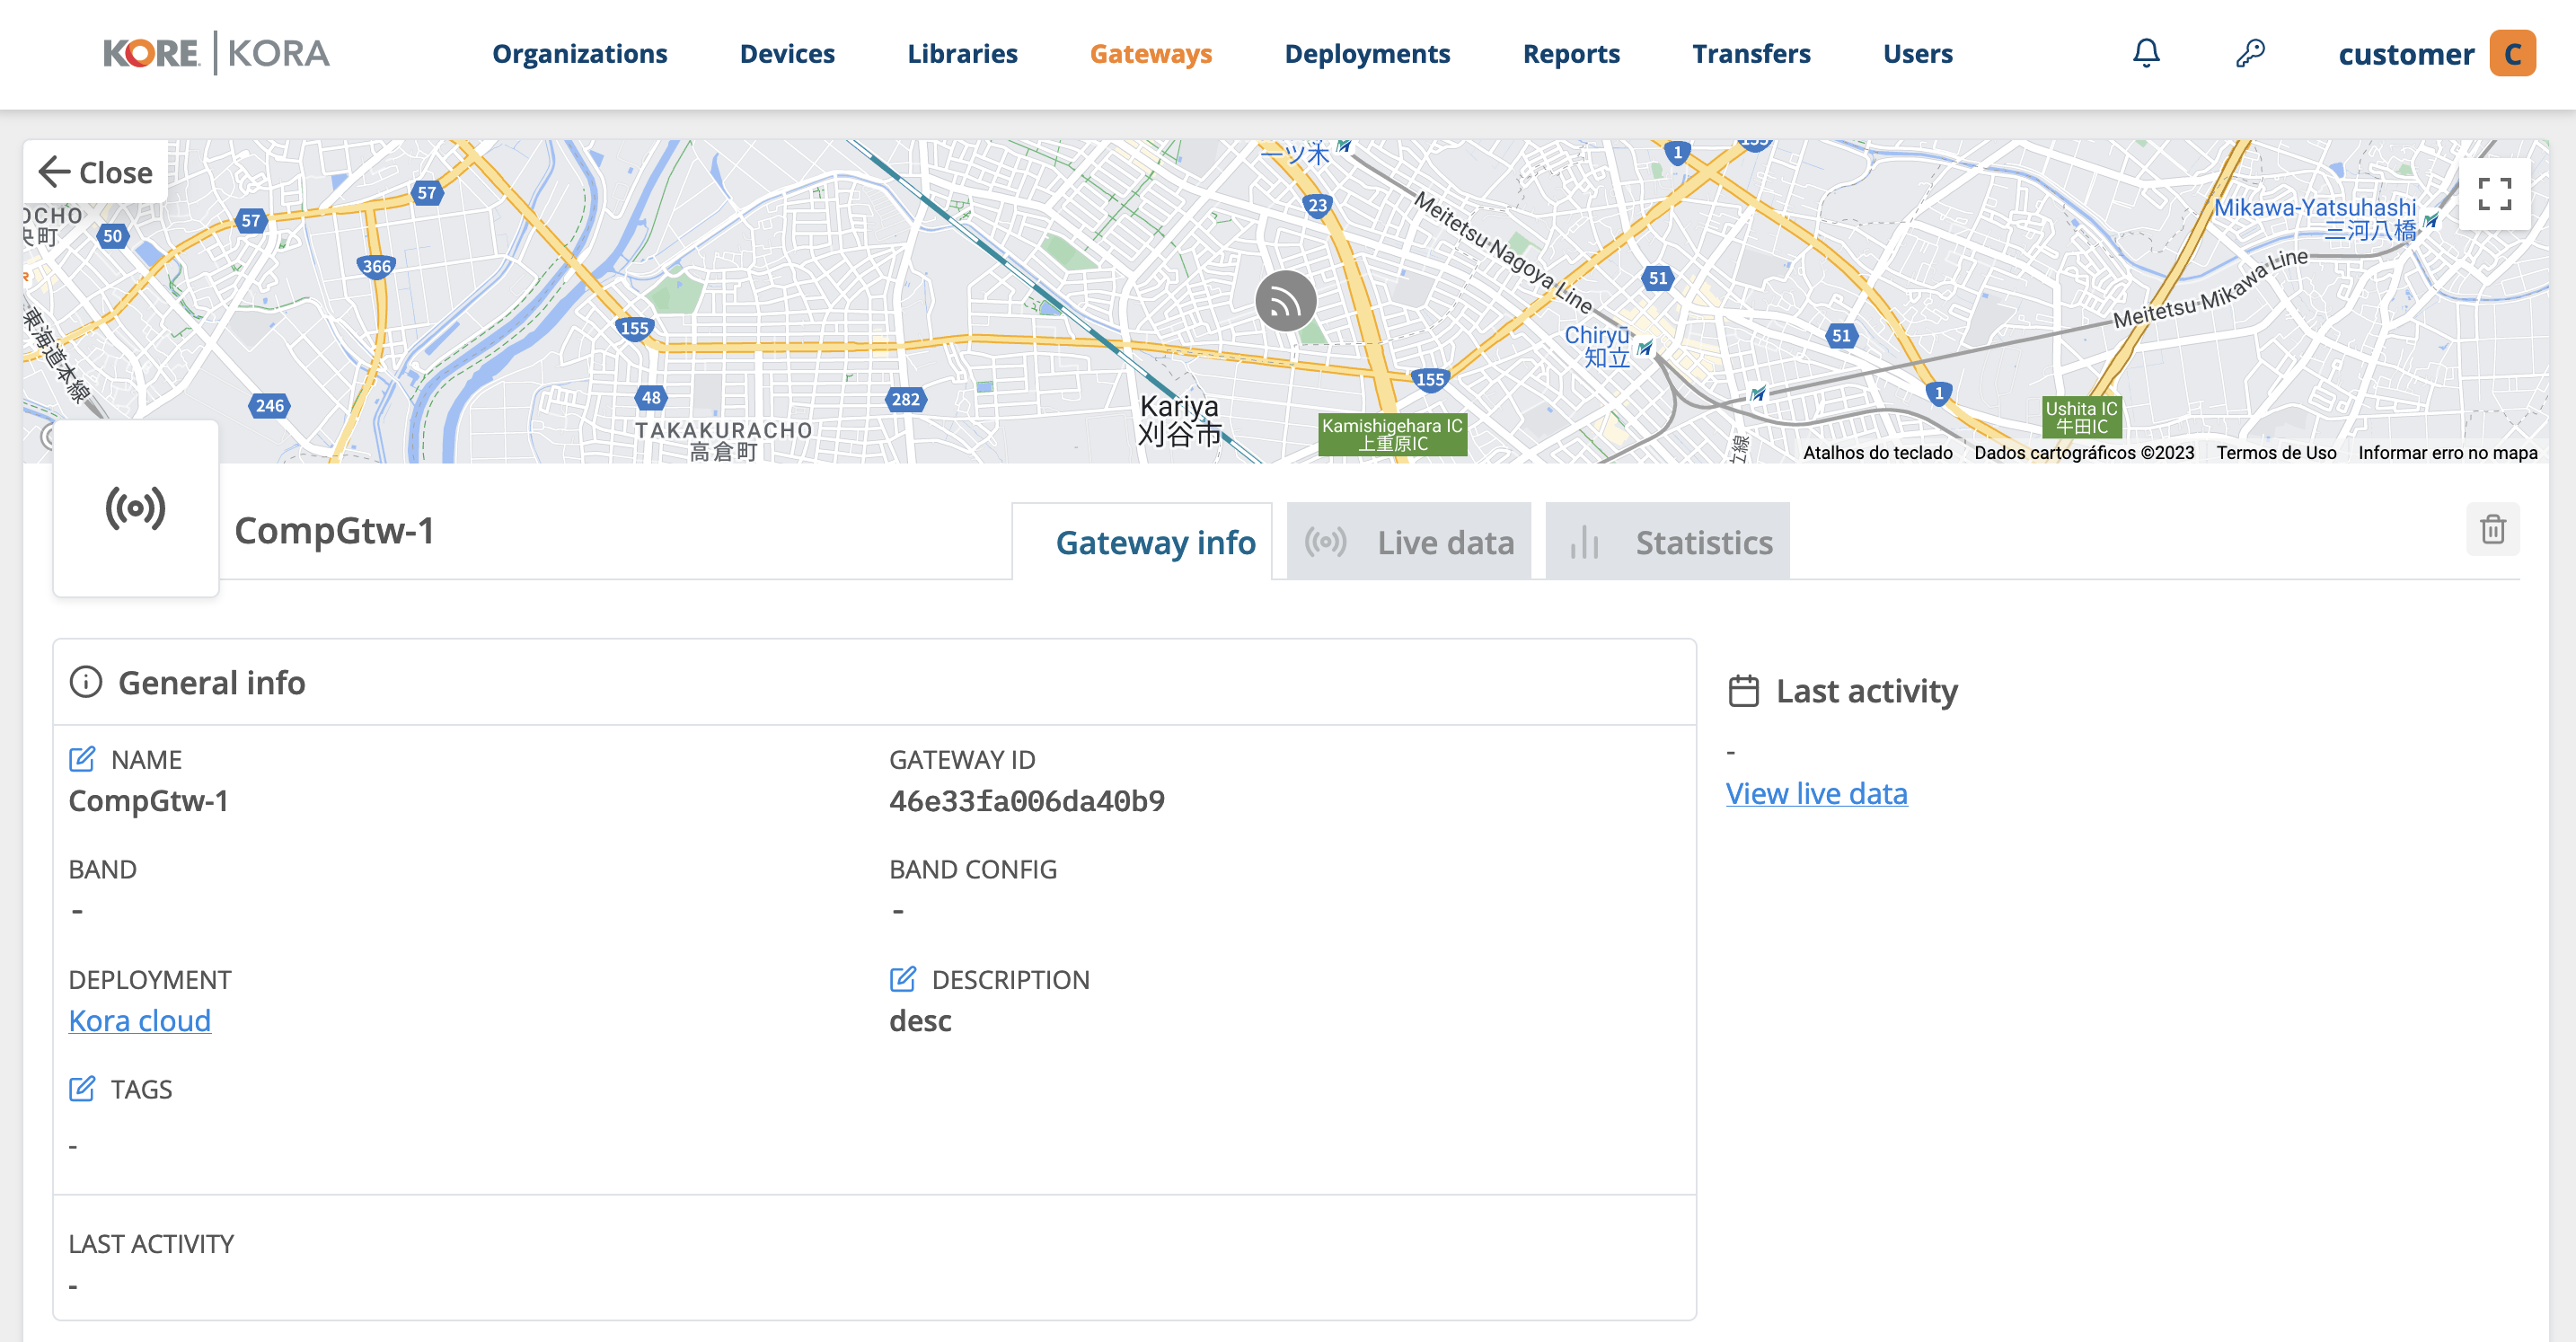Image resolution: width=2576 pixels, height=1342 pixels.
Task: Open the Gateways menu
Action: coord(1150,54)
